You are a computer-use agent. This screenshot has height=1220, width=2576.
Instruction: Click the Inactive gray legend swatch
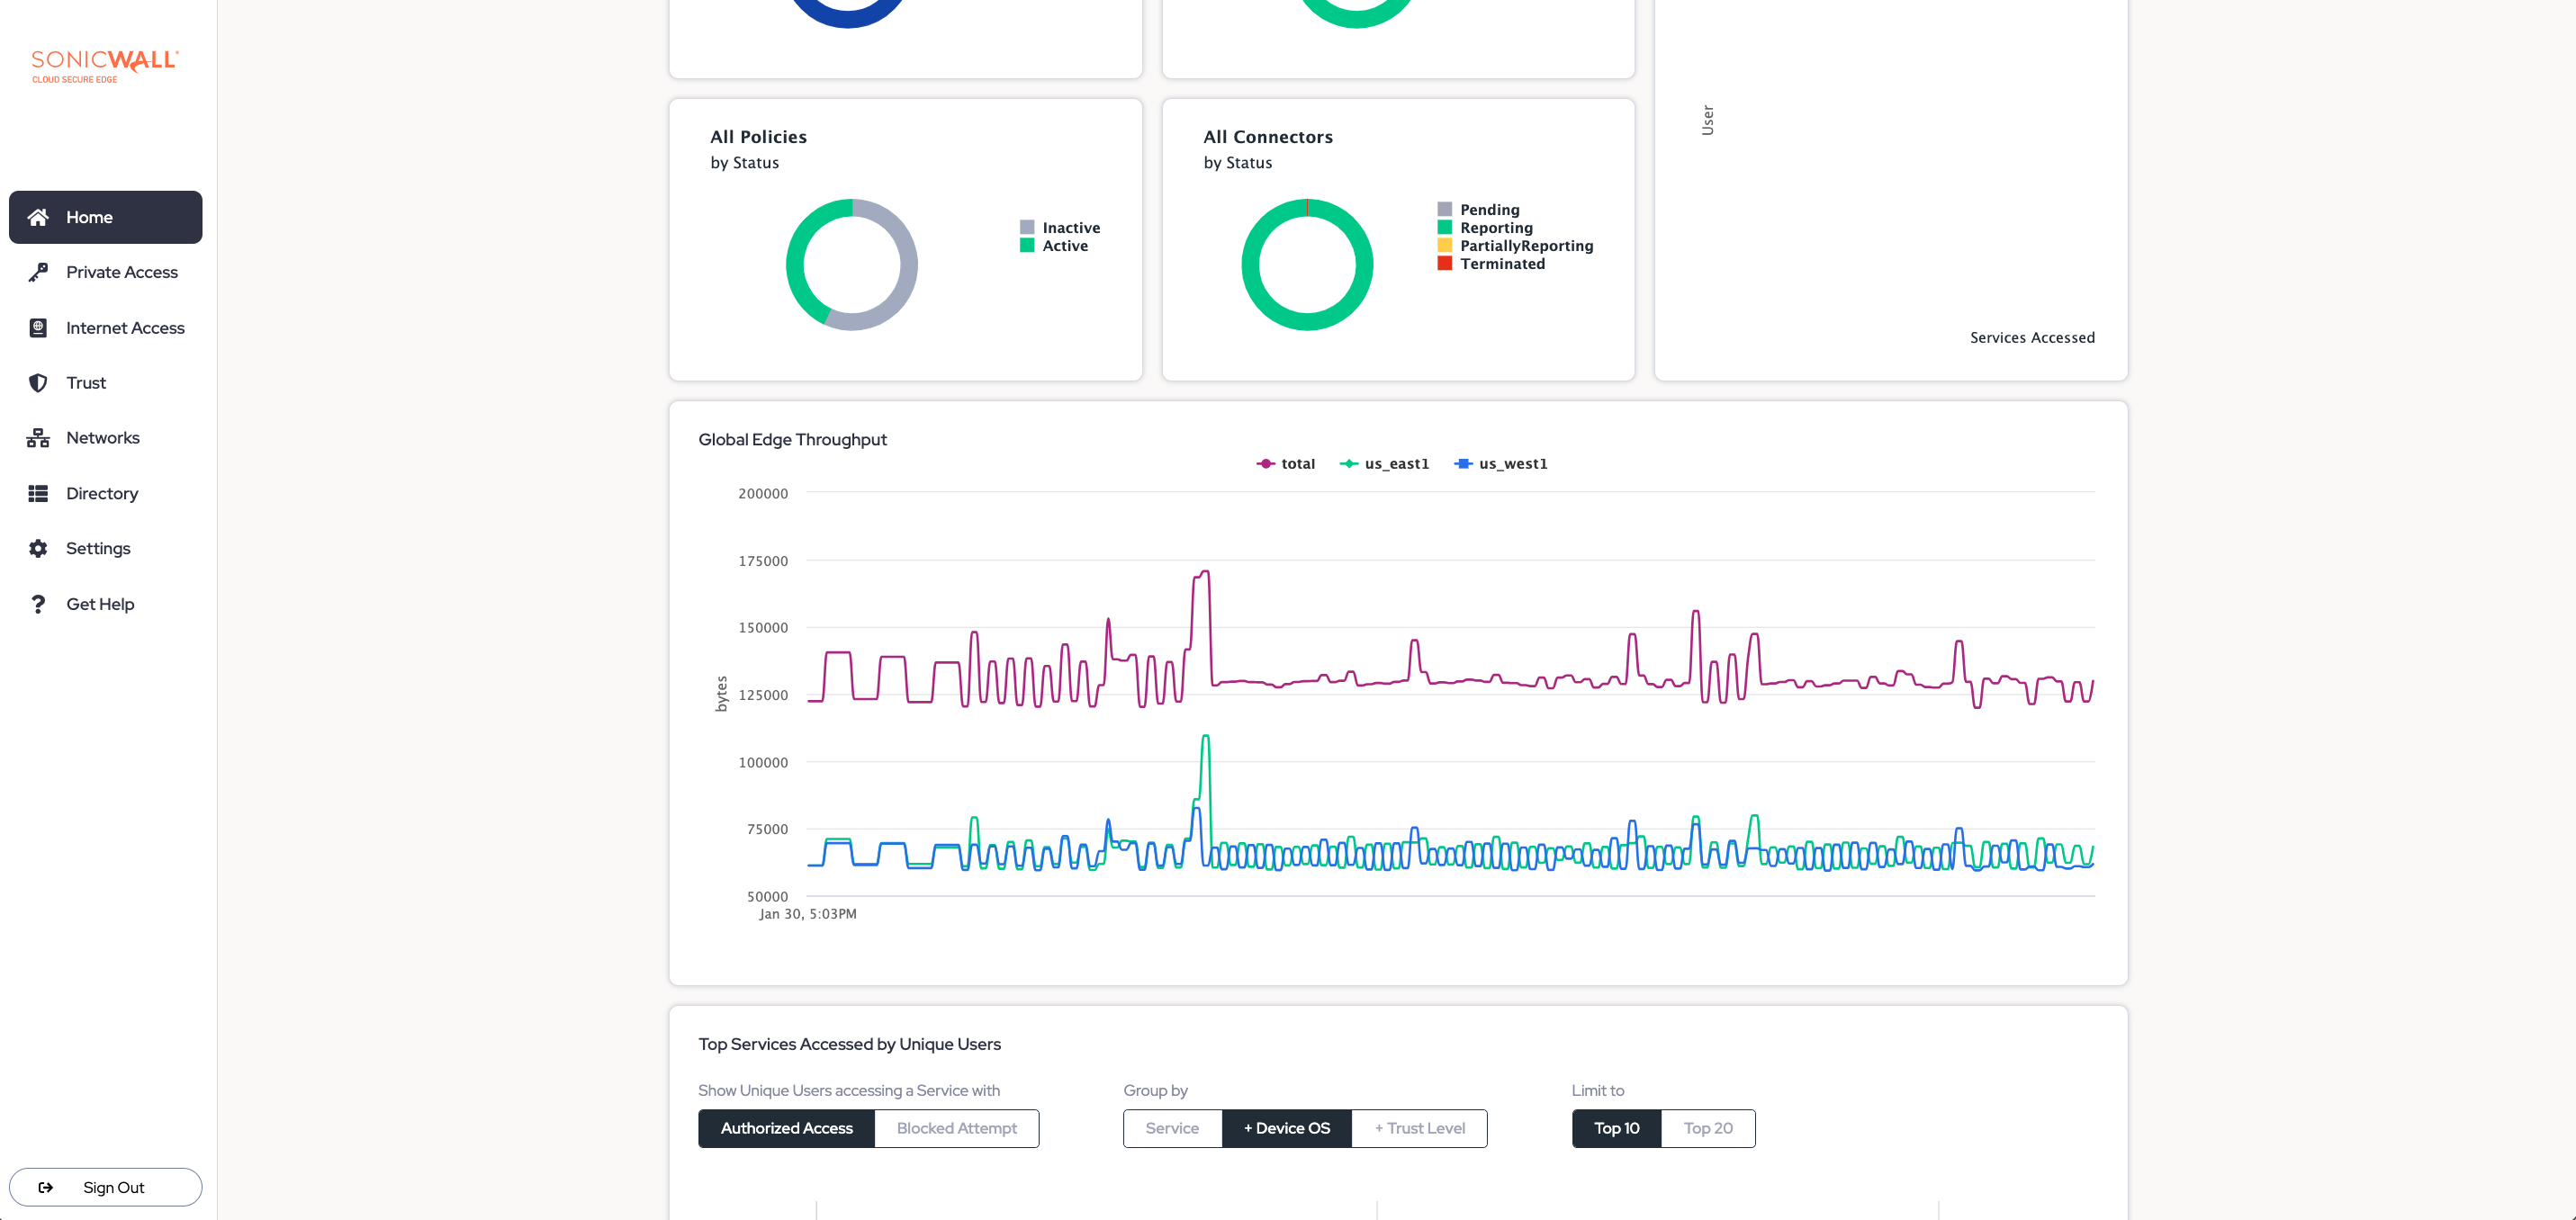(x=1027, y=228)
